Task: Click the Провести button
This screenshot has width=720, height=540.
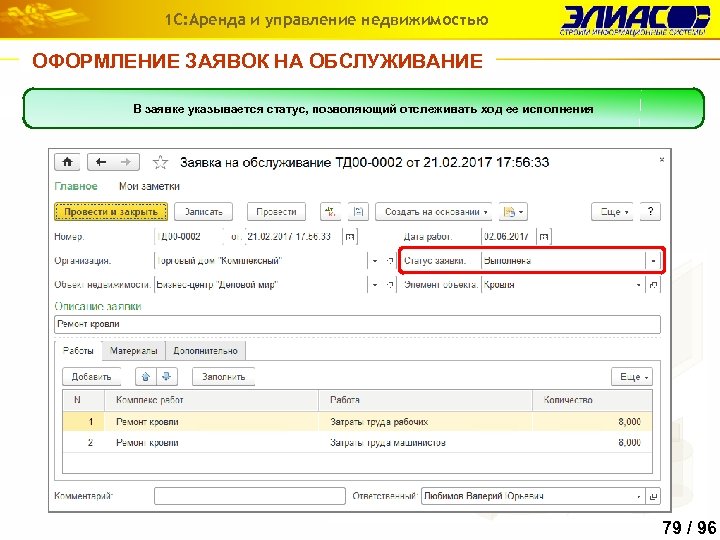Action: pyautogui.click(x=276, y=212)
